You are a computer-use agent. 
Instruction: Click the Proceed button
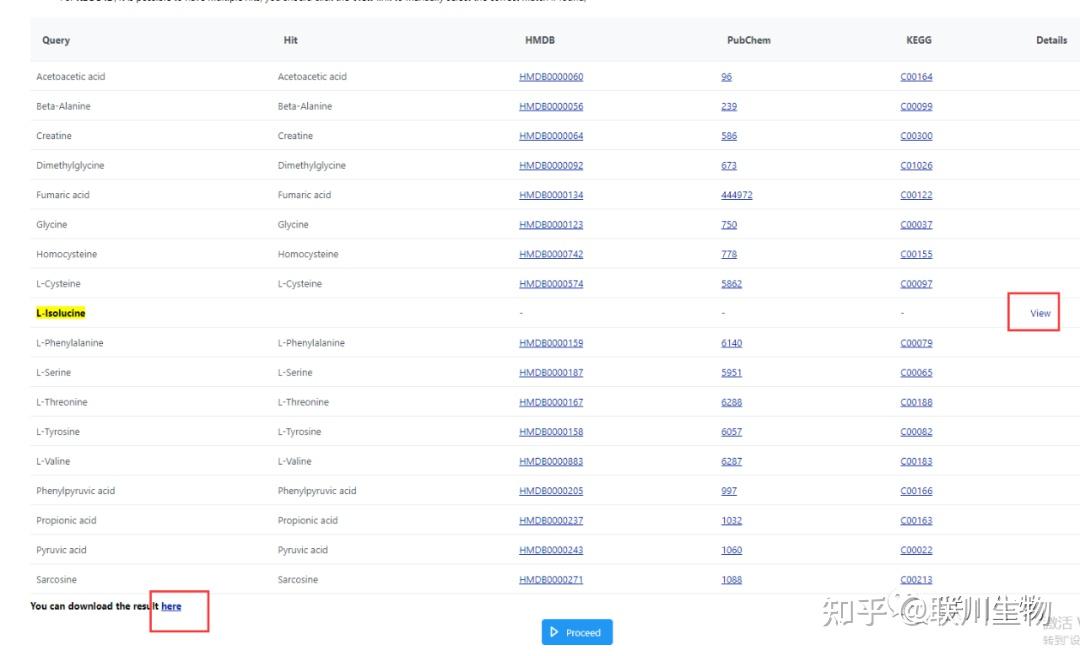tap(577, 632)
